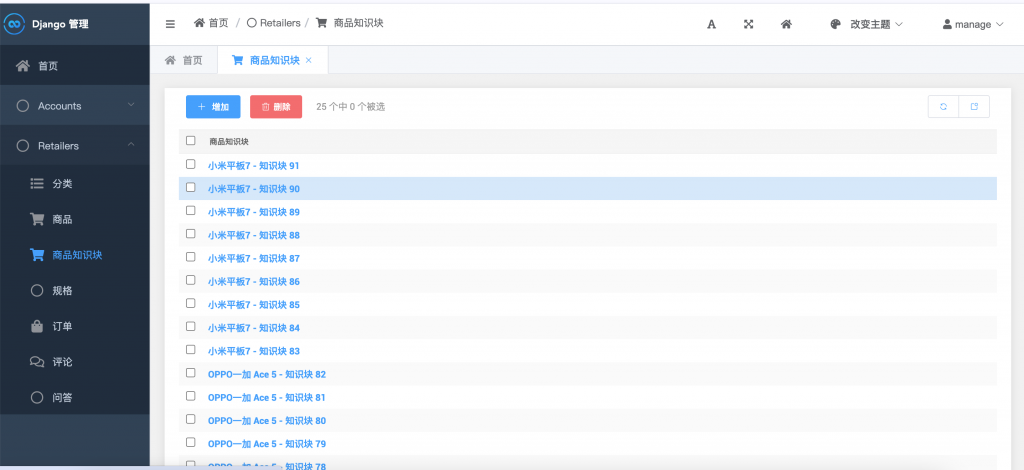Open list in new window icon
The image size is (1024, 470).
coord(974,106)
